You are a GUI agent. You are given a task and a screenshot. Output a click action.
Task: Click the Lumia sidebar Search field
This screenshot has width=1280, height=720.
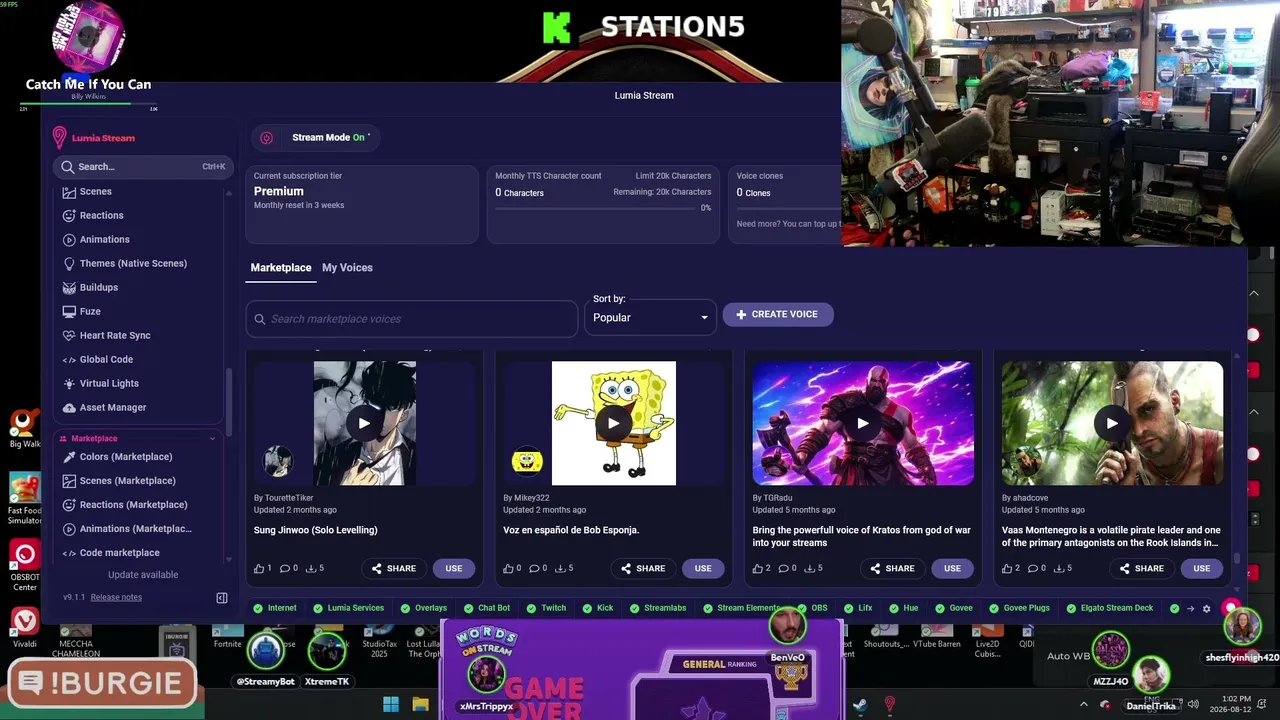pyautogui.click(x=142, y=167)
